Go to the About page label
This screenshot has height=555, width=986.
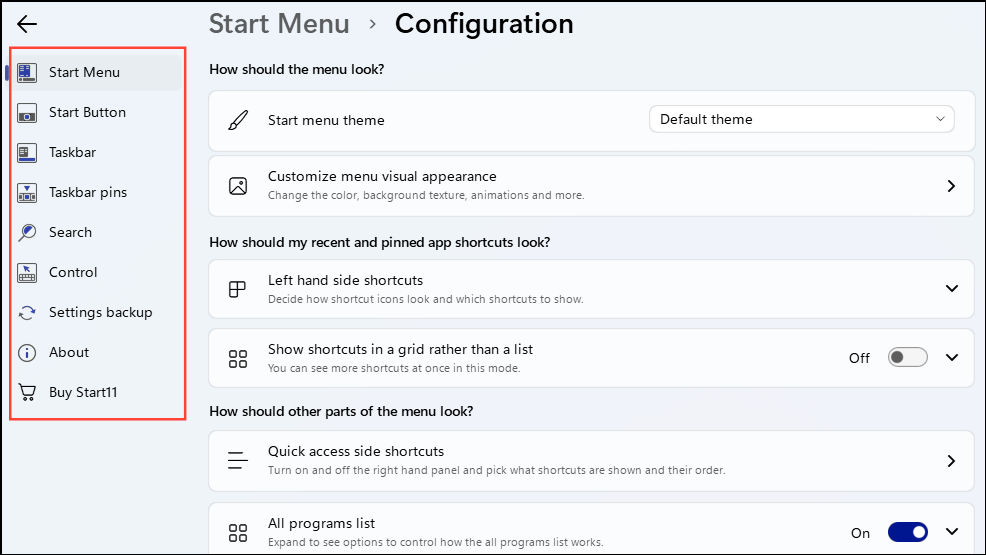pos(69,353)
